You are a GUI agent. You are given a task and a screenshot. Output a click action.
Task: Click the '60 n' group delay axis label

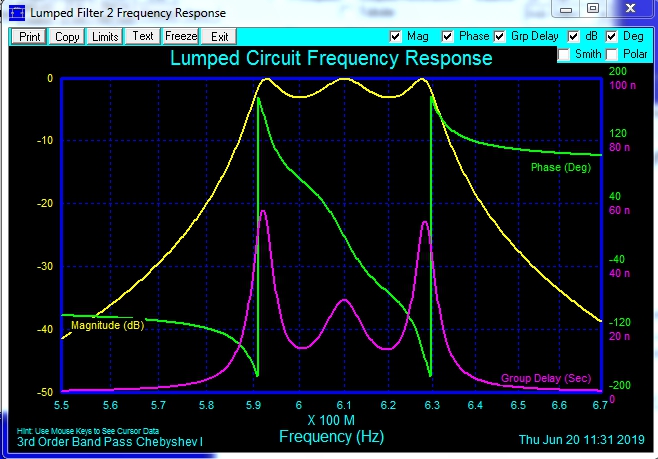coord(619,210)
